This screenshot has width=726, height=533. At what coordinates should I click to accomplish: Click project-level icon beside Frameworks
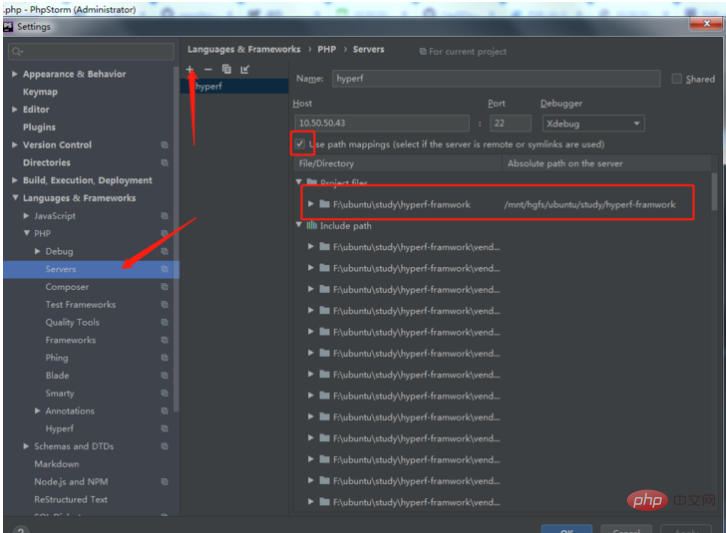point(164,340)
